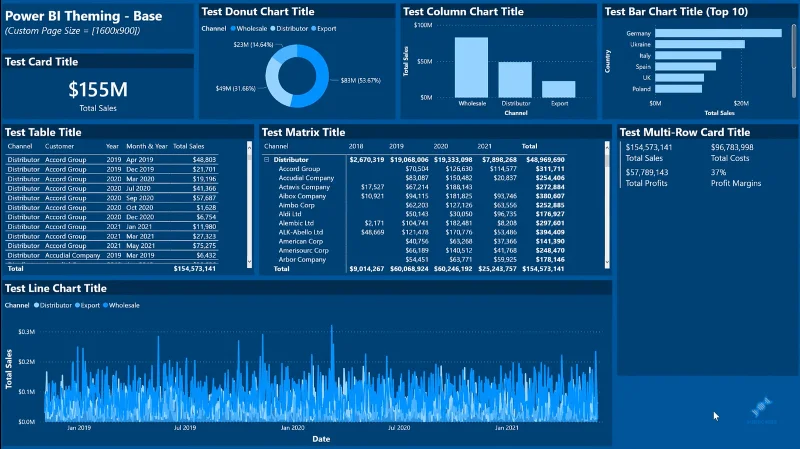
Task: Click the table's scroll-up arrow
Action: coord(249,147)
